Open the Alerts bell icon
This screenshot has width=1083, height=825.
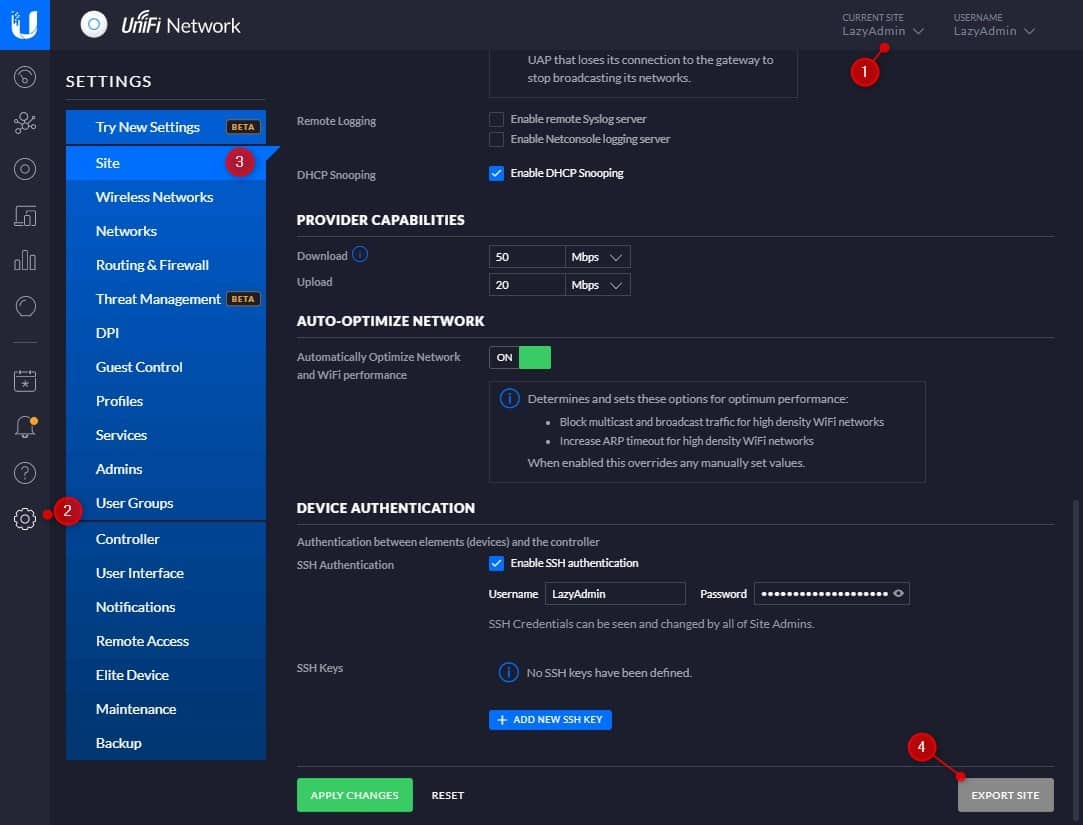coord(25,427)
